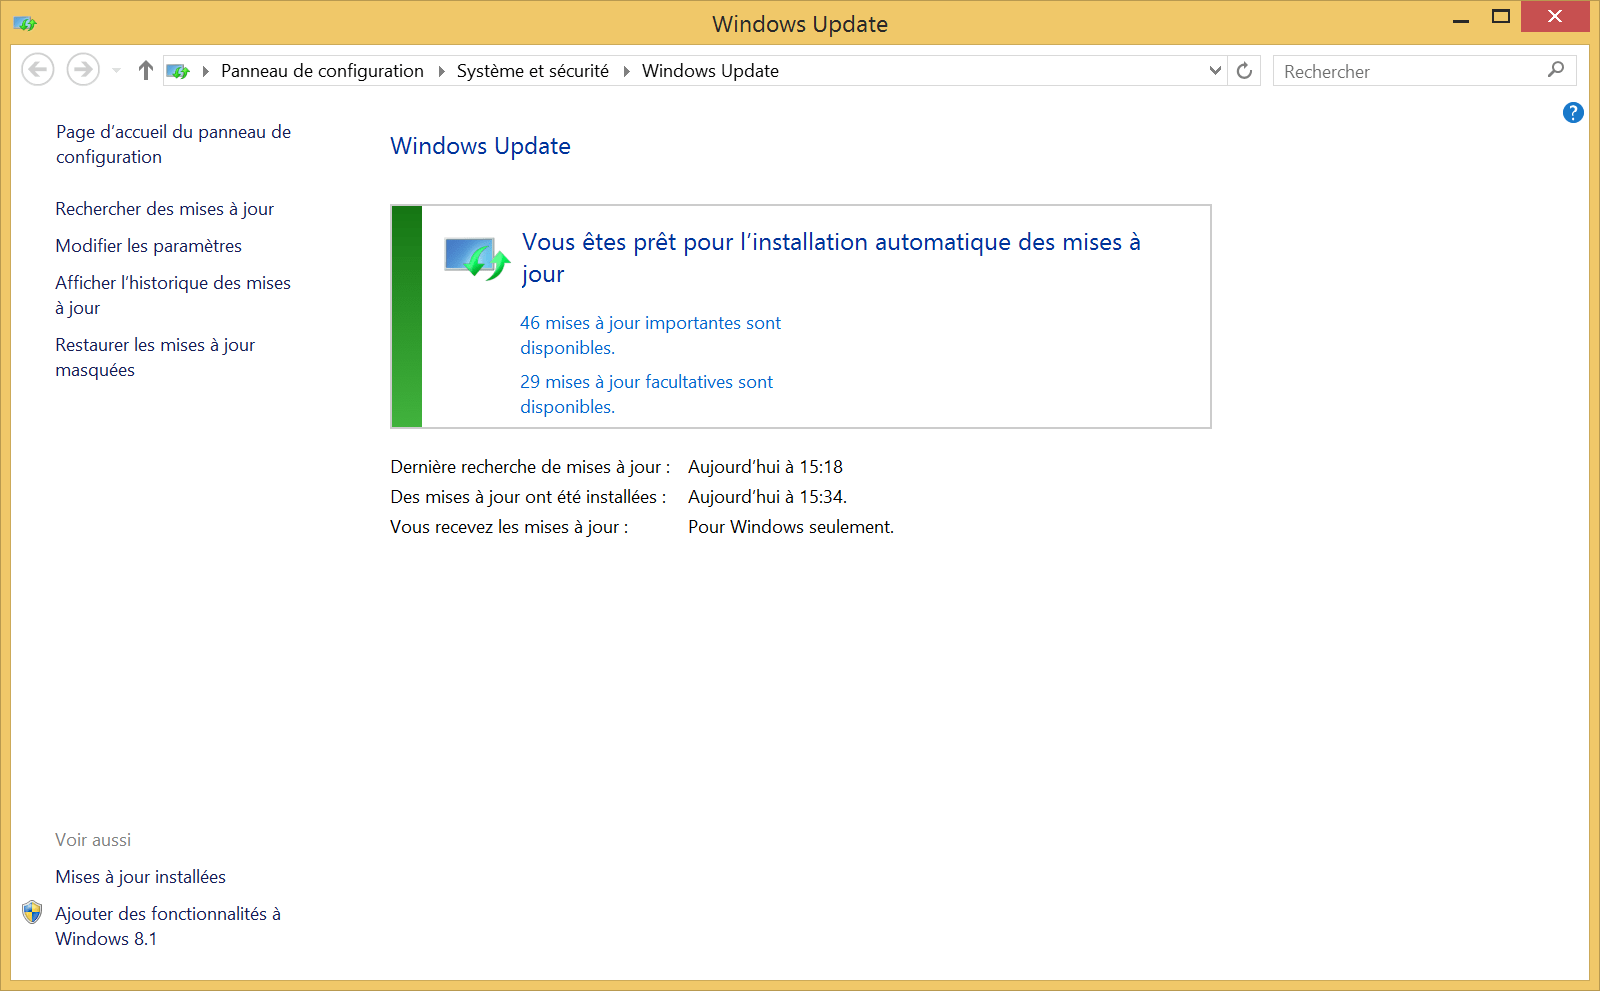The image size is (1600, 991).
Task: Click the label 'Vous recevez les mises à jour :'
Action: [509, 527]
